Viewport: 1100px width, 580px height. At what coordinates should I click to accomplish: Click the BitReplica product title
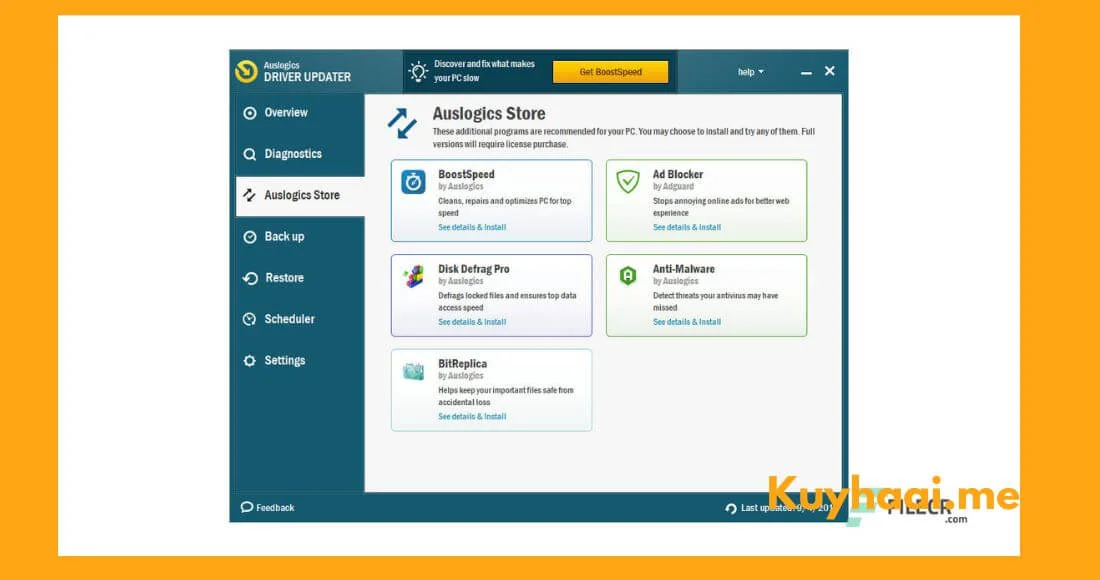click(x=462, y=363)
